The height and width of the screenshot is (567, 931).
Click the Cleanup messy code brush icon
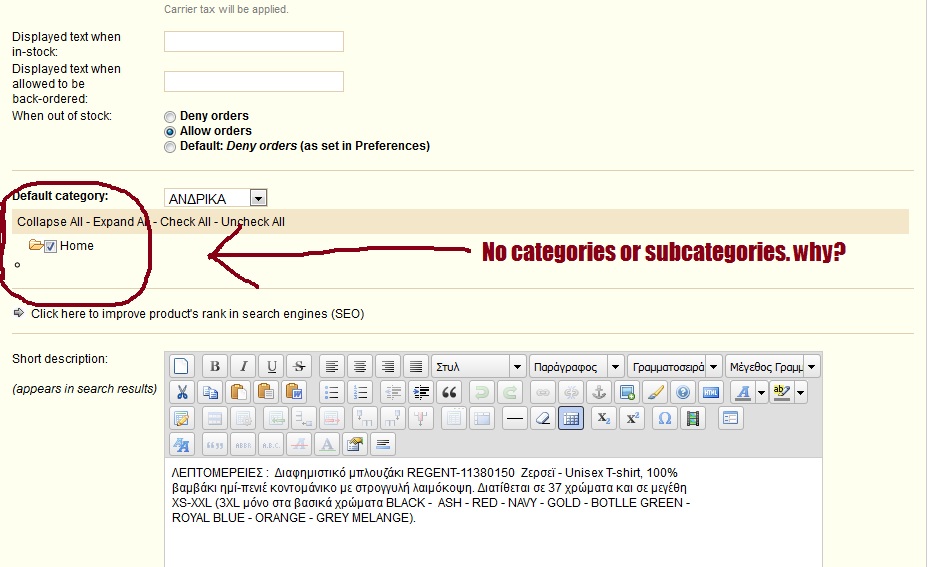tap(655, 392)
